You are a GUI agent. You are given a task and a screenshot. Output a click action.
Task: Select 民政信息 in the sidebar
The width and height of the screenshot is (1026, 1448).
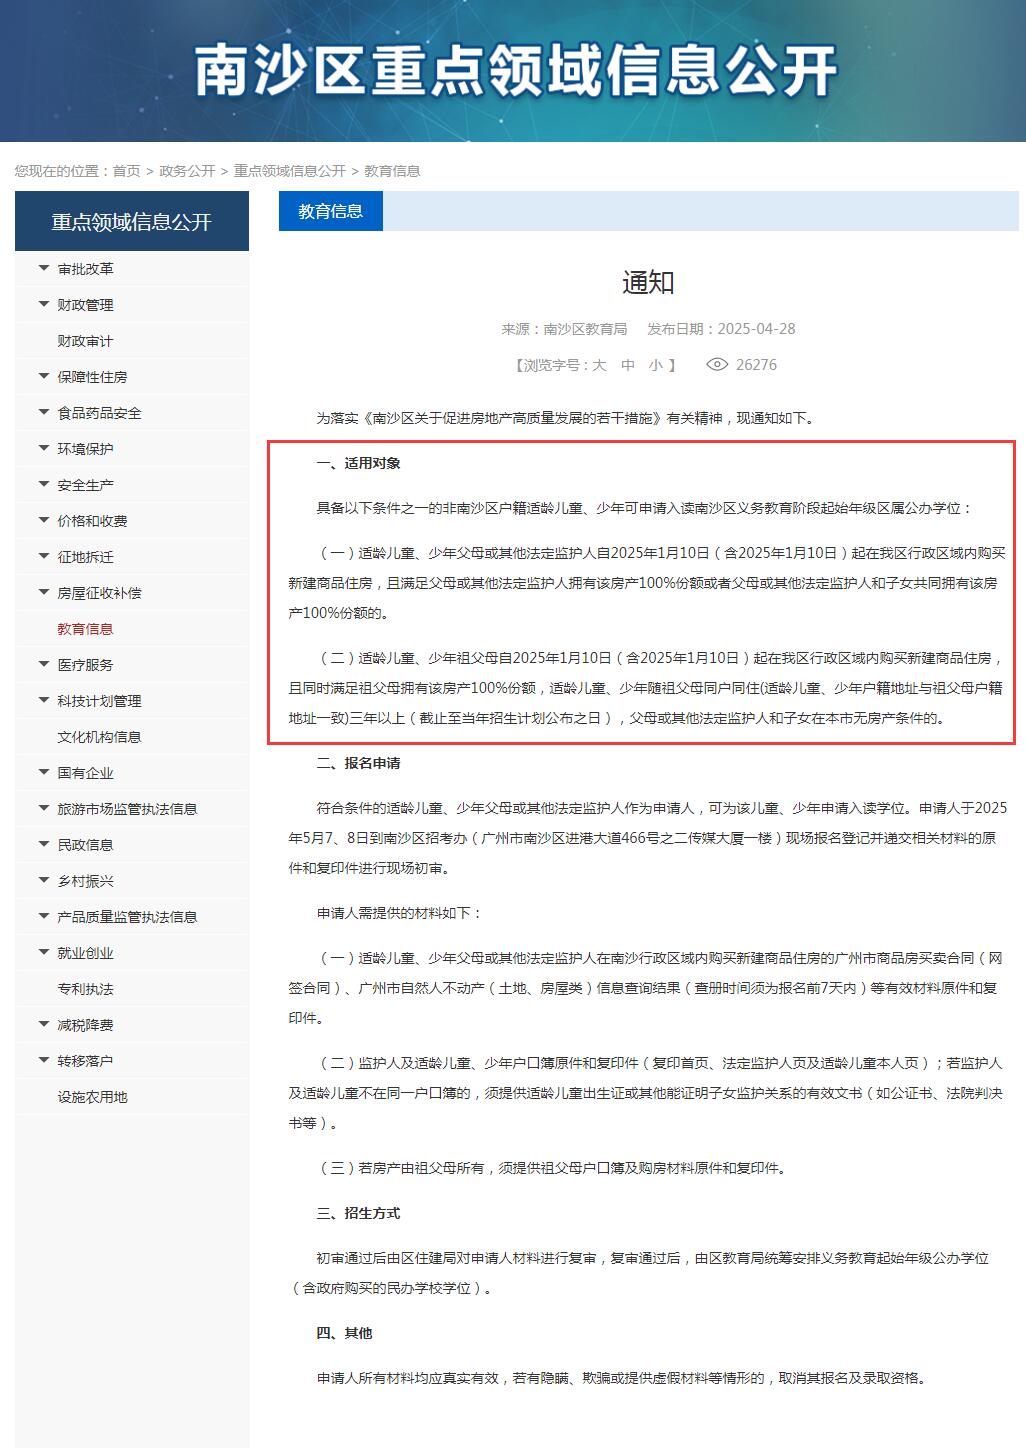pos(85,845)
